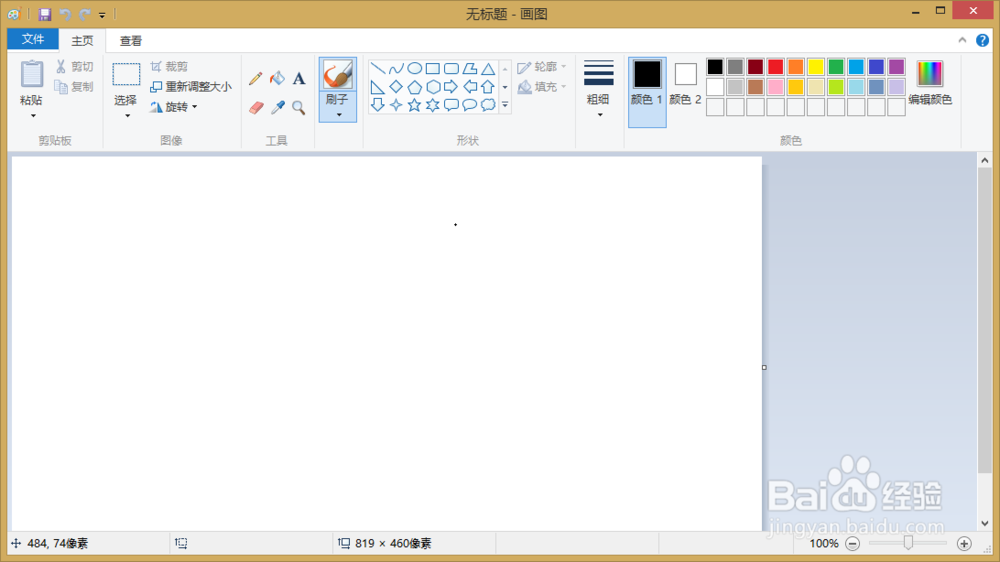Screen dimensions: 1000x562
Task: Choose the Polygon shape
Action: click(x=469, y=68)
